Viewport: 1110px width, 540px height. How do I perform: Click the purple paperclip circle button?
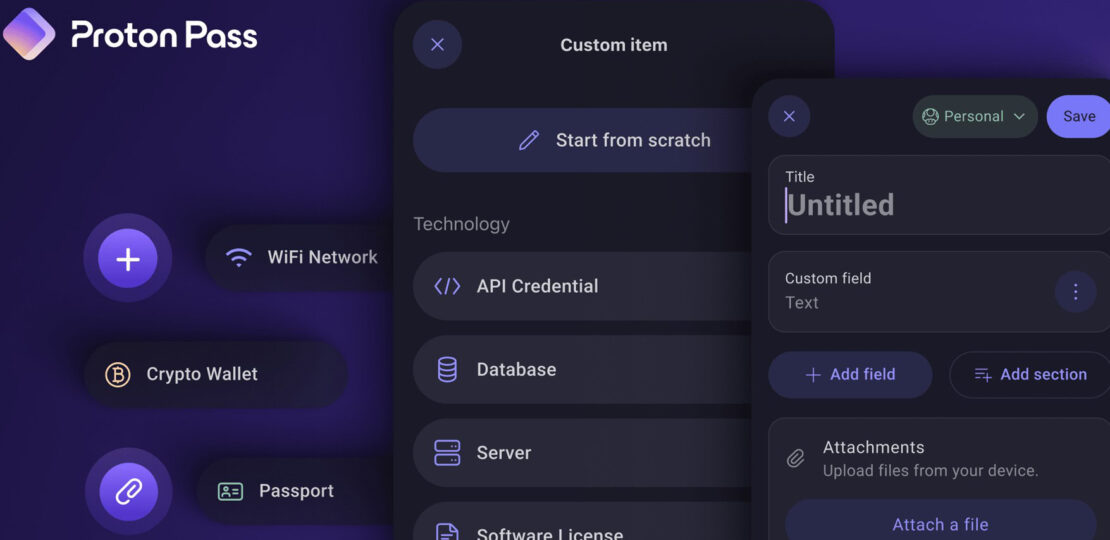tap(129, 492)
